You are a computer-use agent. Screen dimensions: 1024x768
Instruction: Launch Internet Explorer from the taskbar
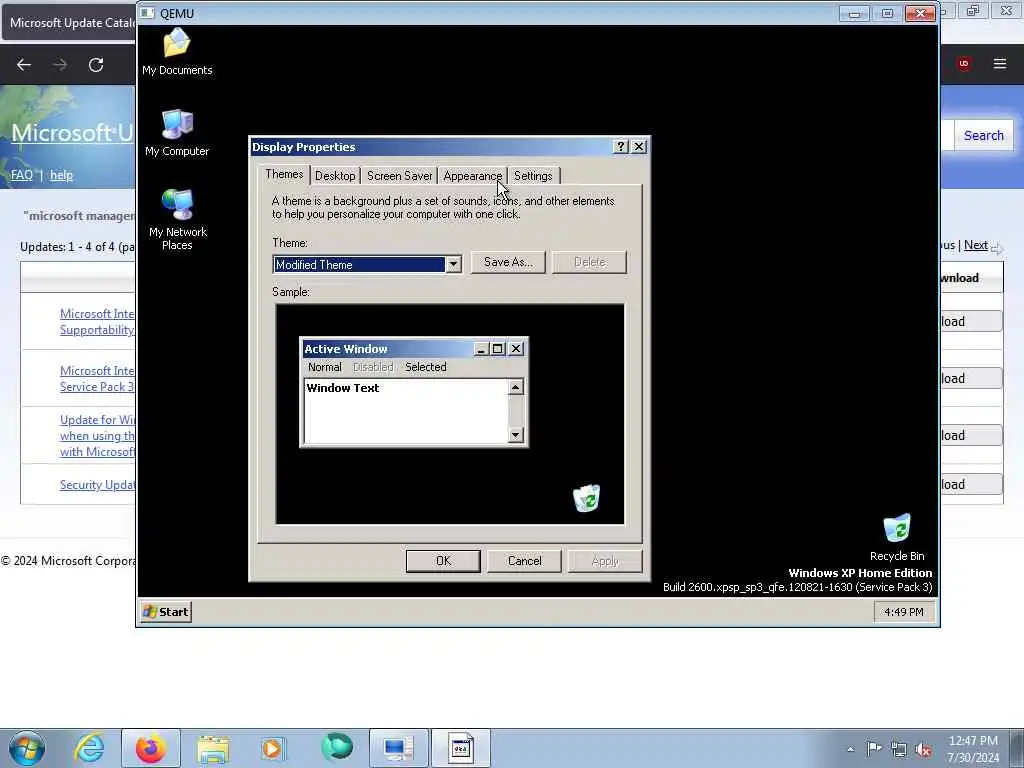[x=89, y=748]
